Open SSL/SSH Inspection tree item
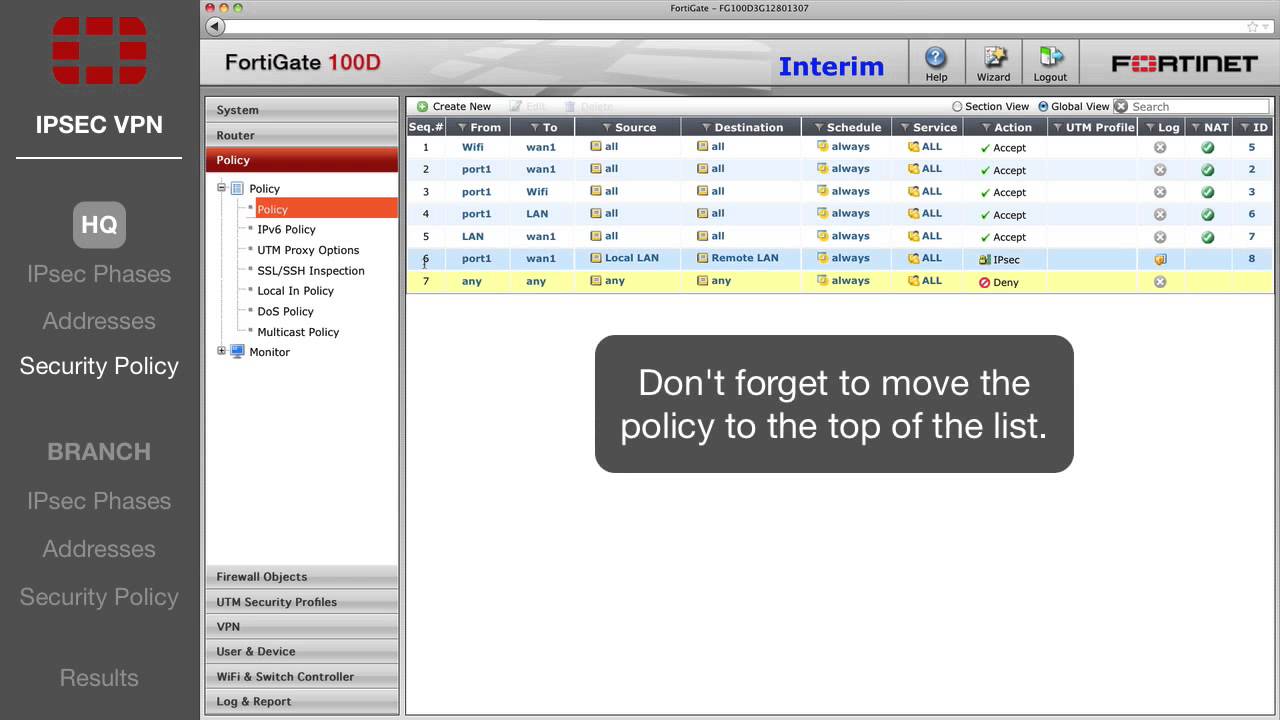 tap(311, 270)
